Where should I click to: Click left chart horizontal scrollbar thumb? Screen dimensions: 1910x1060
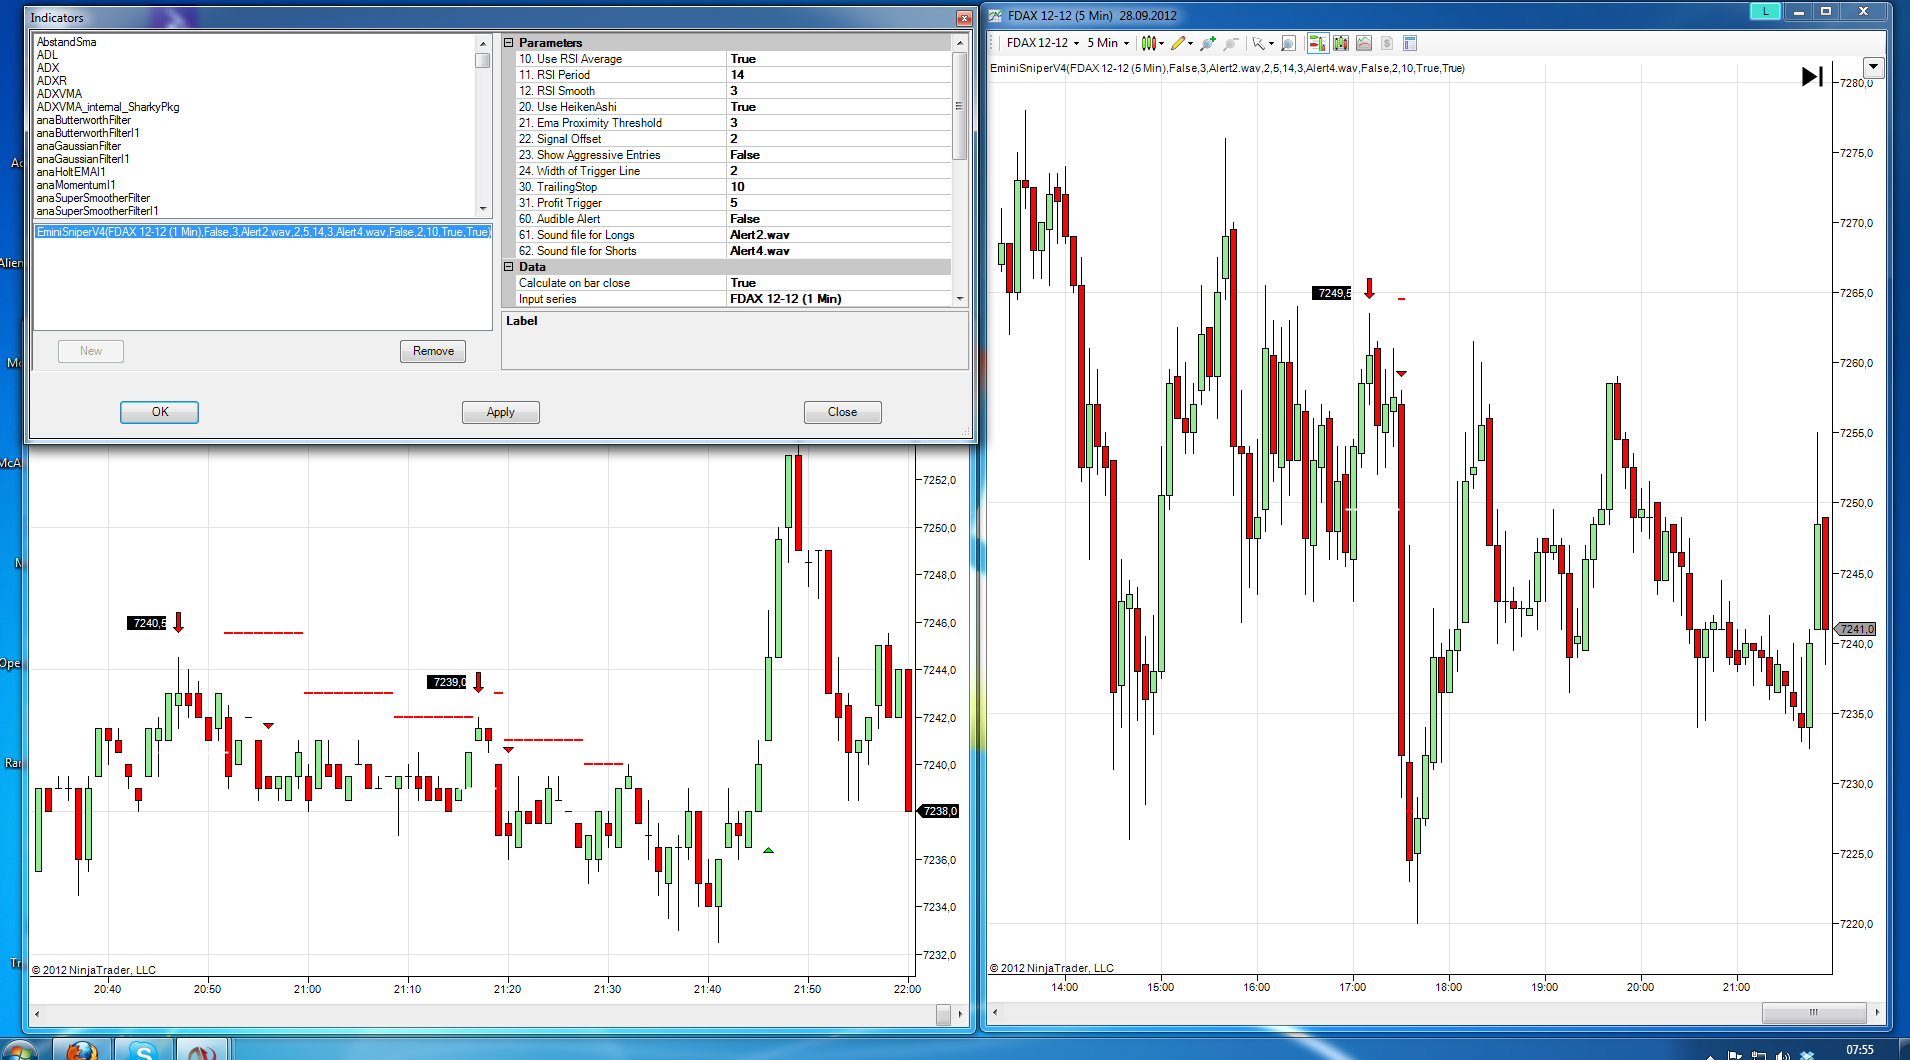943,1014
